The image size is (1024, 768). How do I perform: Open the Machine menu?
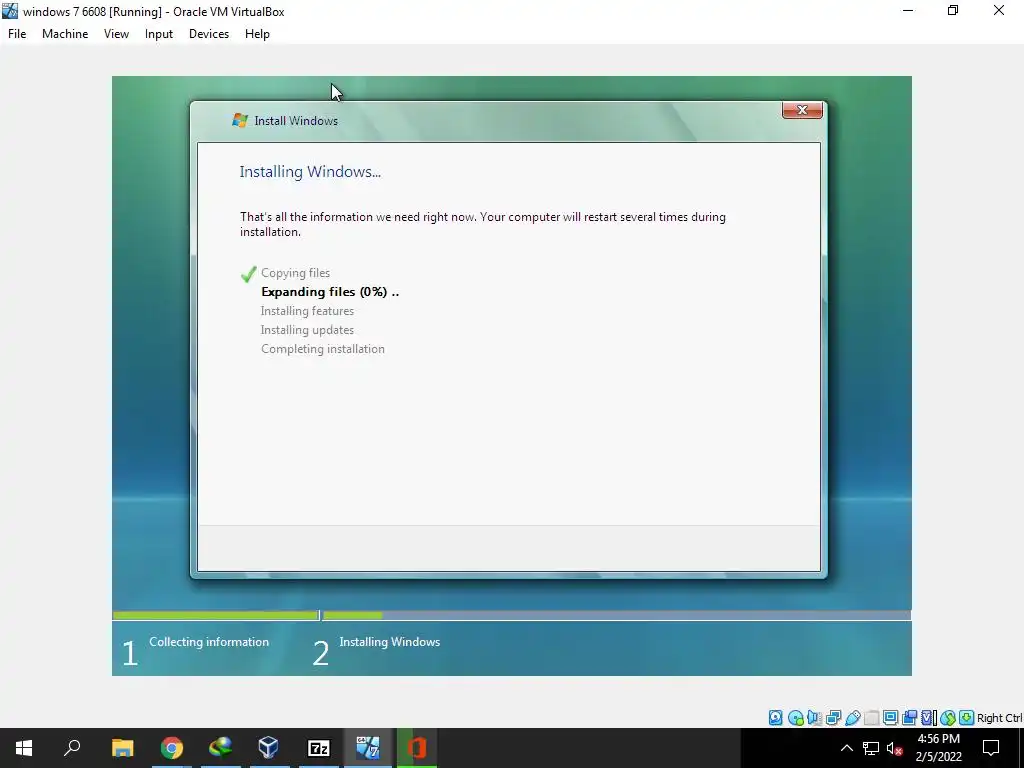[x=65, y=34]
